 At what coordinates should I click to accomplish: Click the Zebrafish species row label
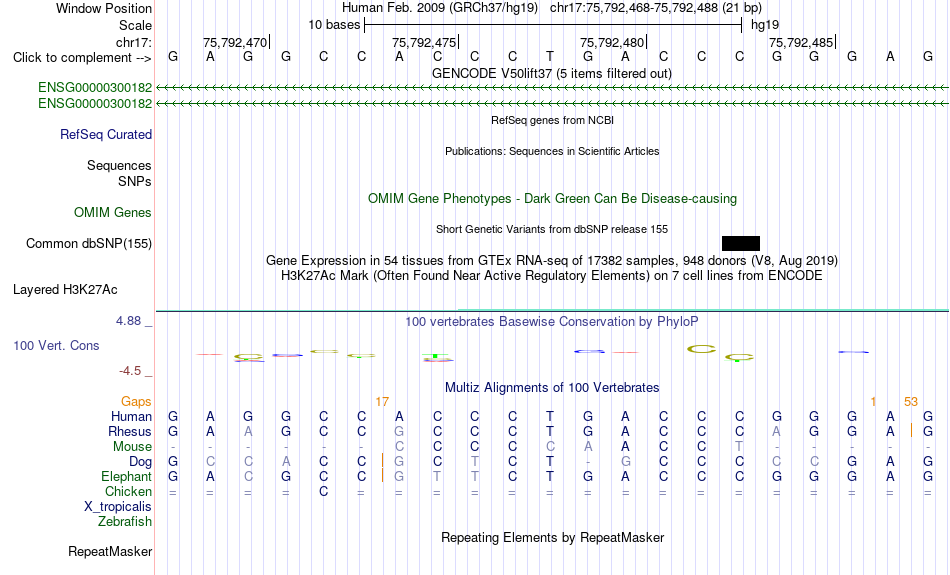pos(125,521)
